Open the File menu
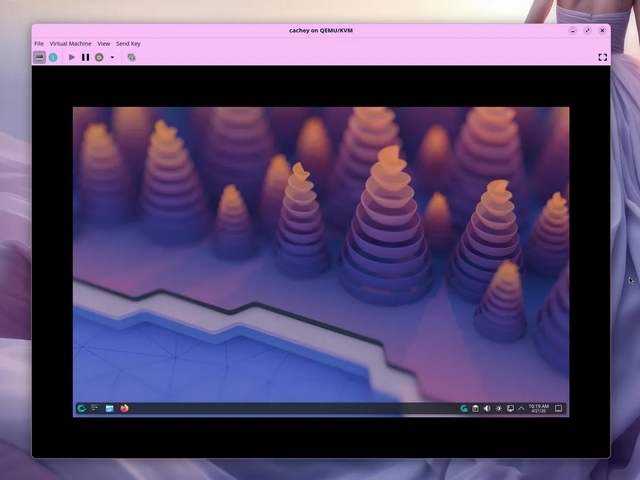640x480 pixels. pos(39,43)
